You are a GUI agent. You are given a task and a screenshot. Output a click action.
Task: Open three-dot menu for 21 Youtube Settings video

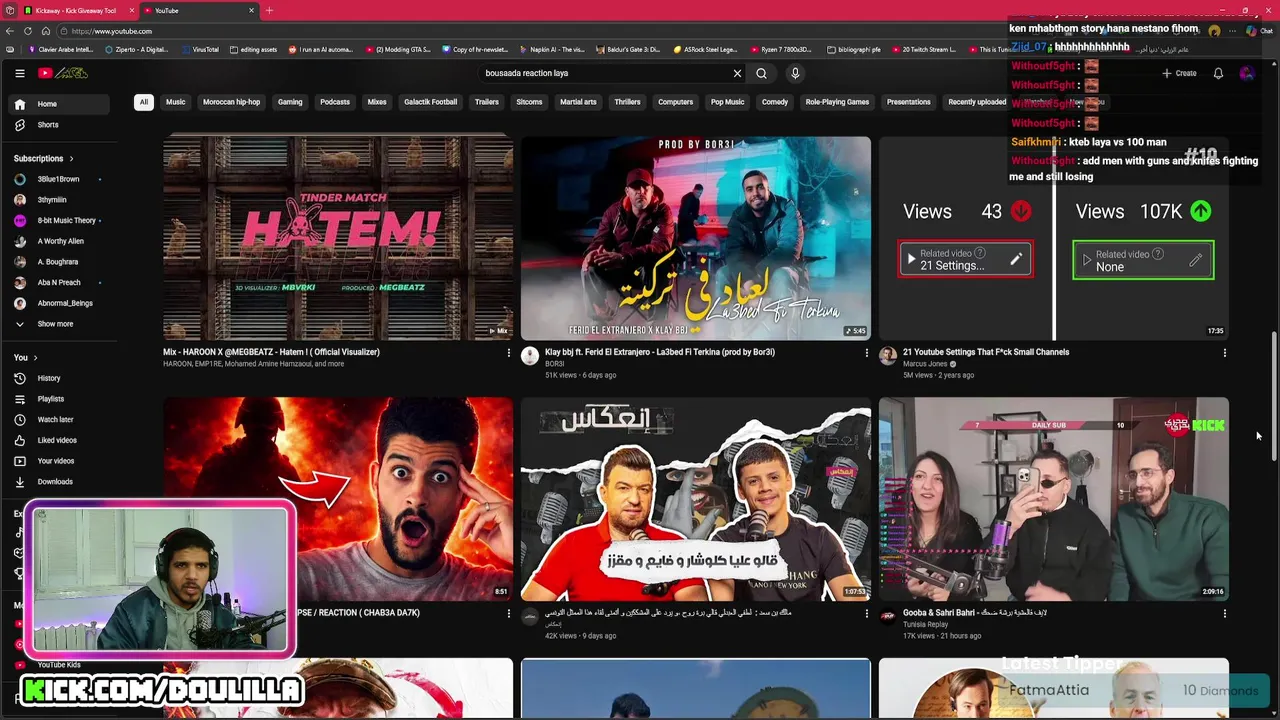point(1224,353)
